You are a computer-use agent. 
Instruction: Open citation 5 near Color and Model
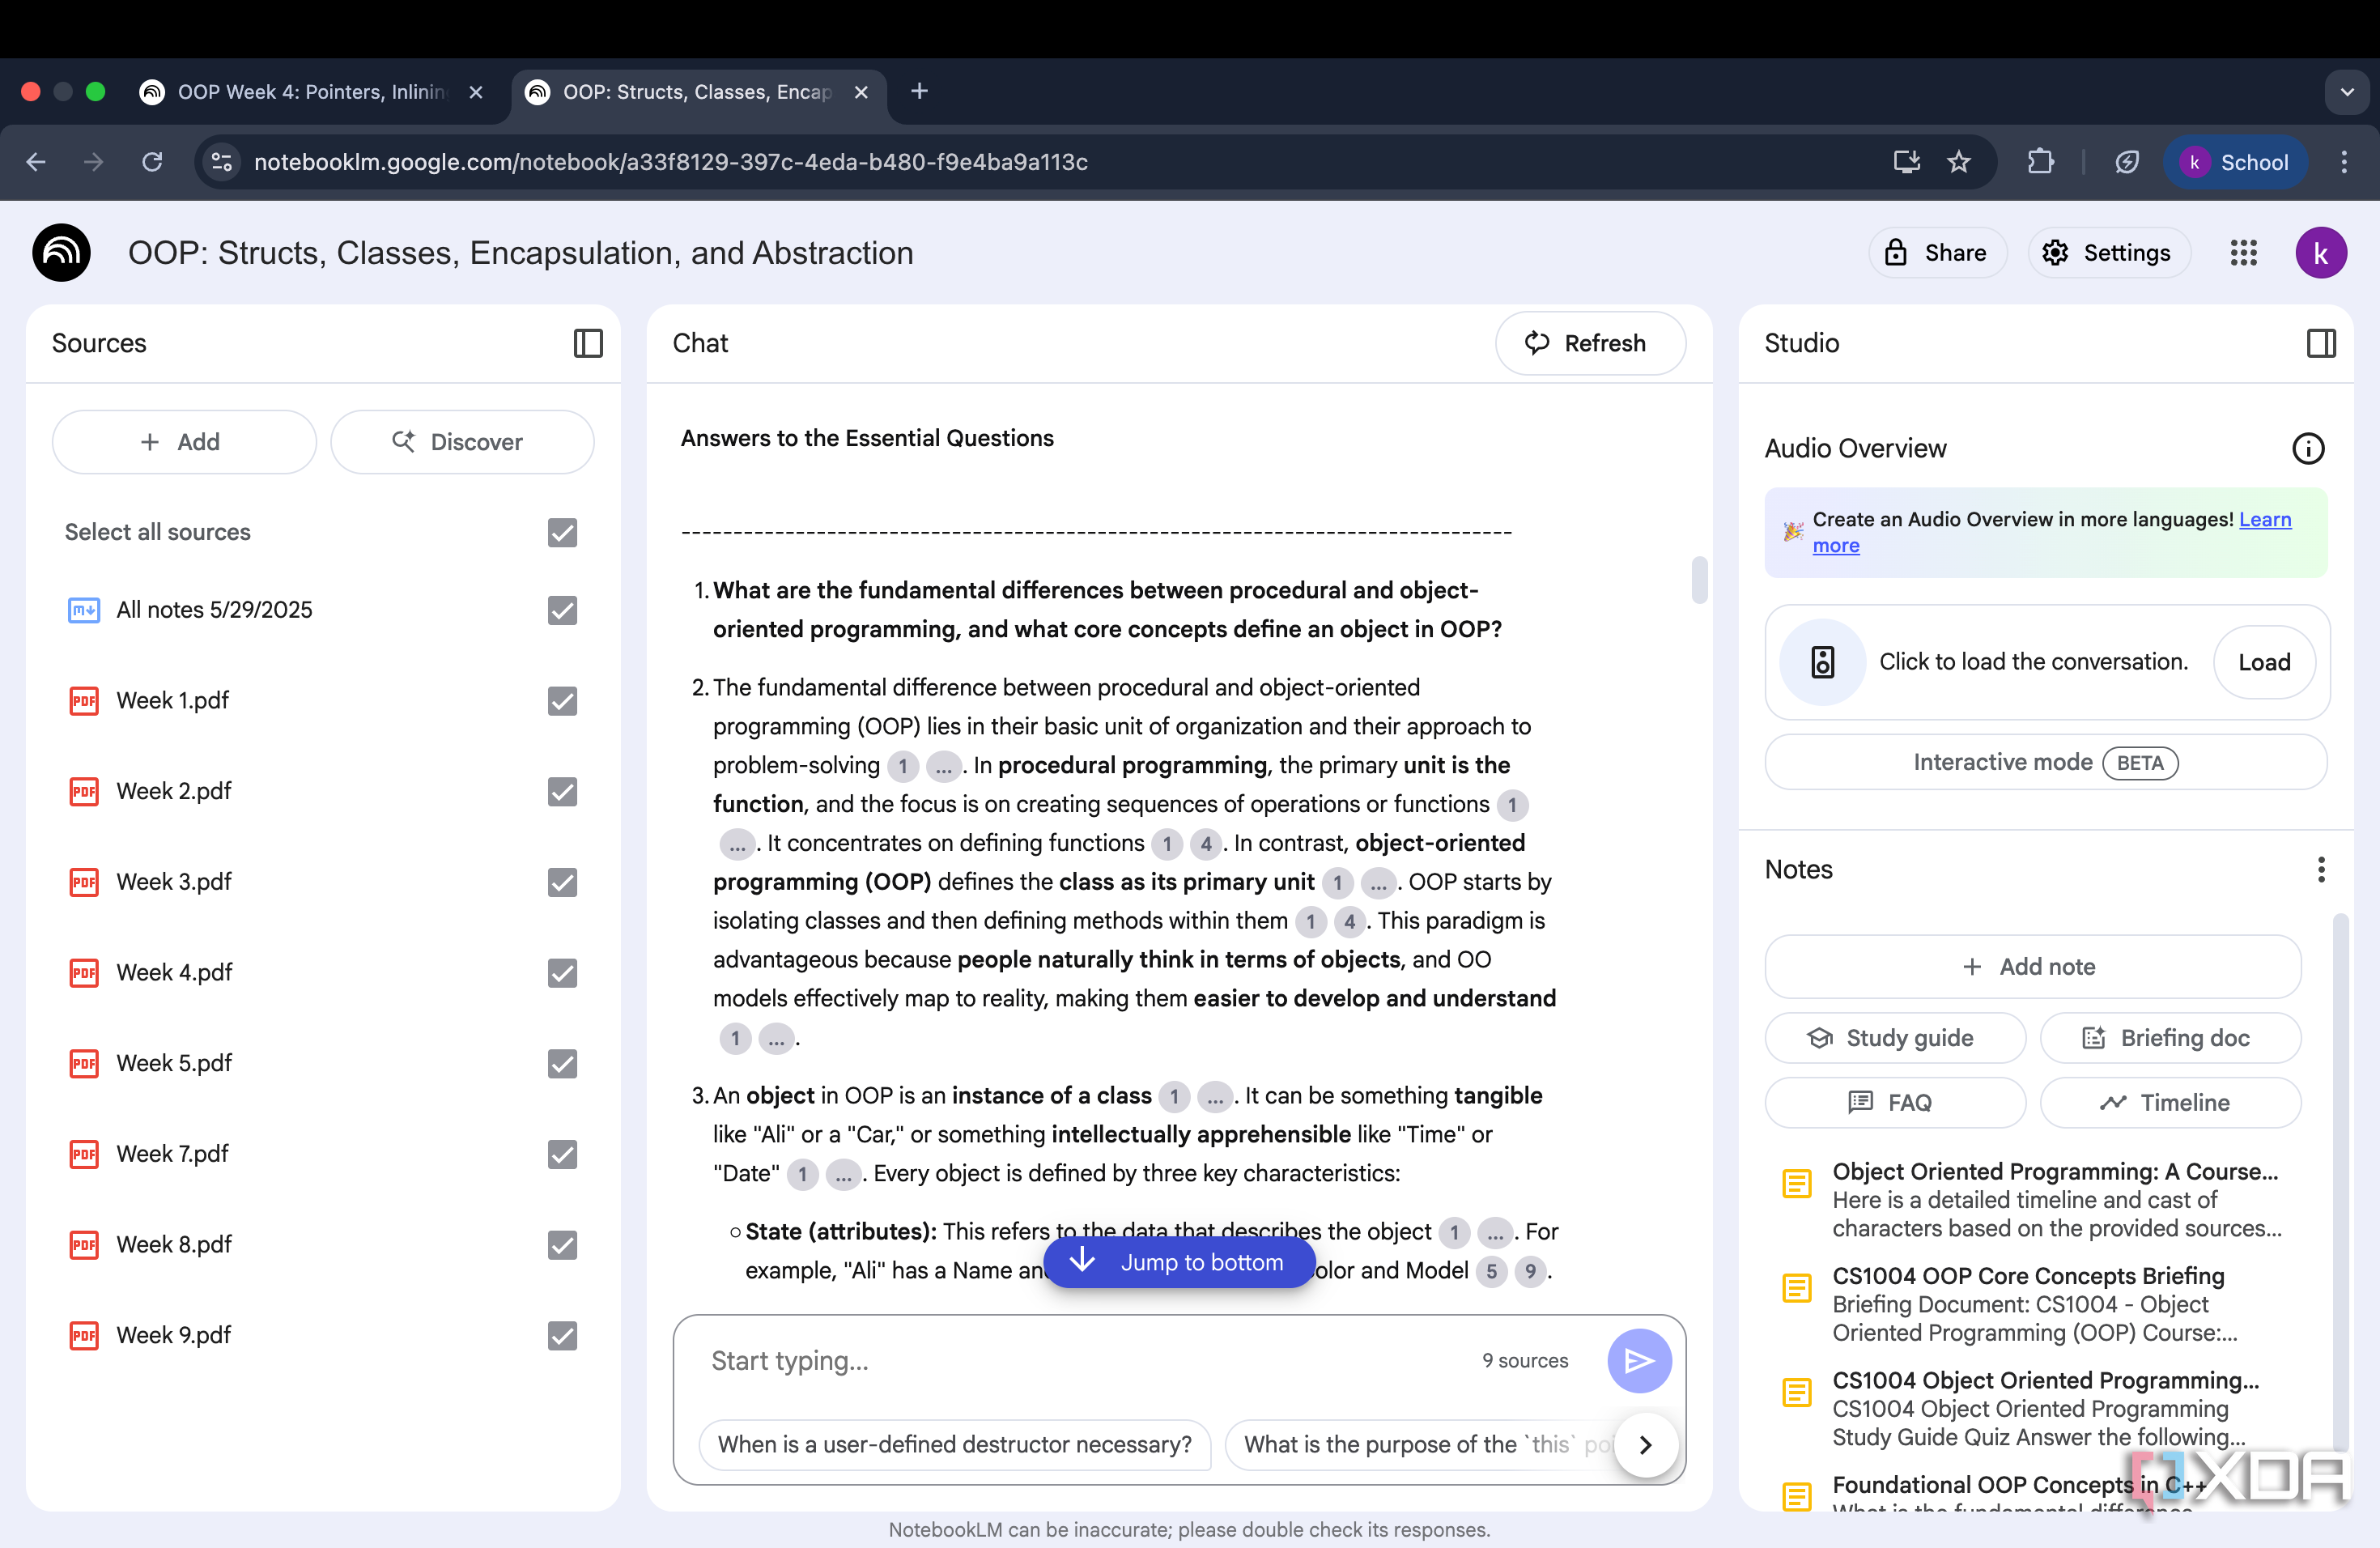point(1490,1271)
